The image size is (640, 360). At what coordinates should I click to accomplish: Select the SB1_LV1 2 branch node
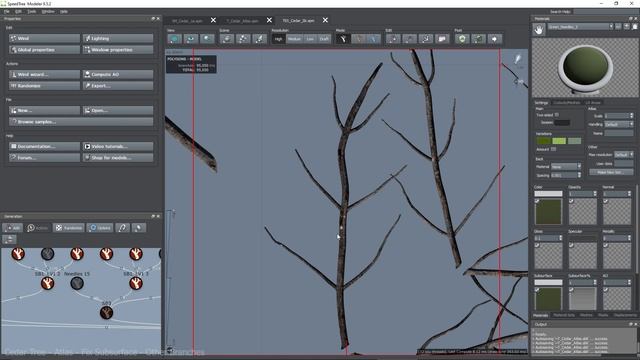click(47, 283)
